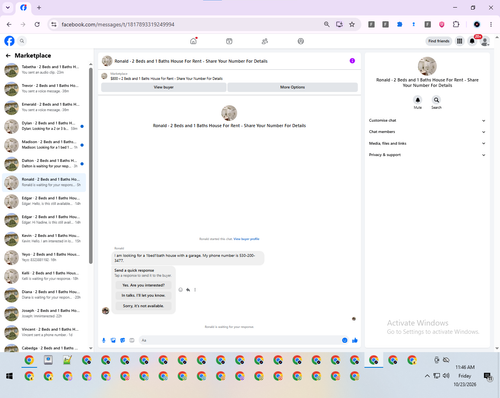The height and width of the screenshot is (398, 500).
Task: Open Chrome three-dot menu
Action: (491, 24)
